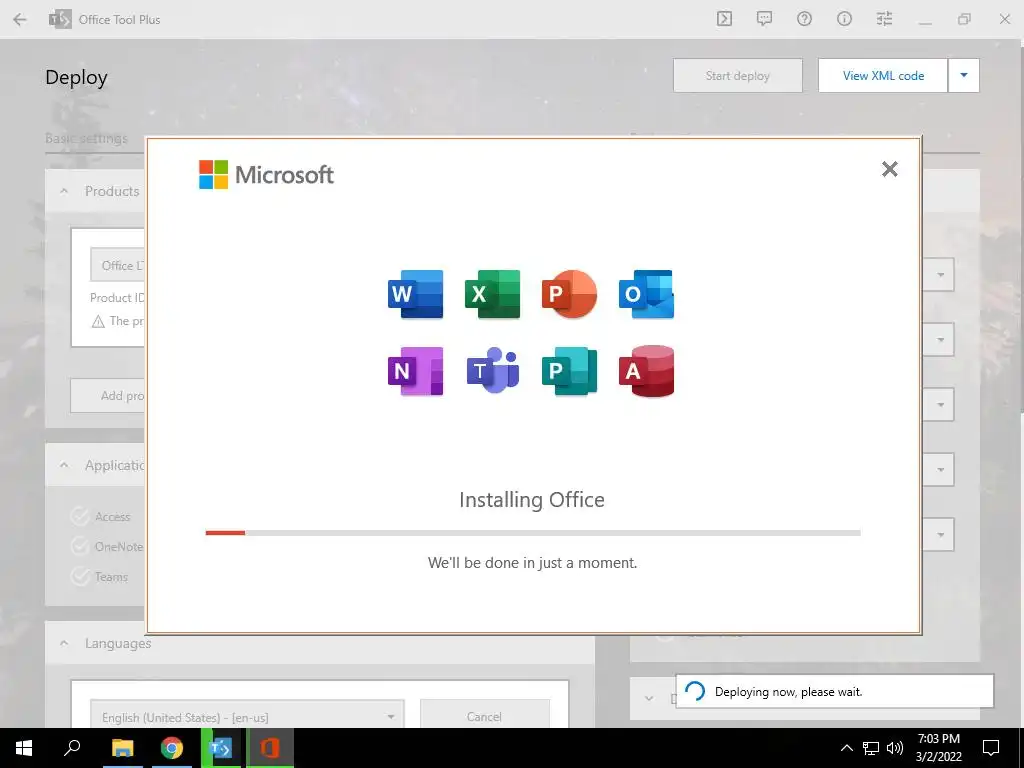Collapse the Products section
The height and width of the screenshot is (768, 1024).
point(64,191)
